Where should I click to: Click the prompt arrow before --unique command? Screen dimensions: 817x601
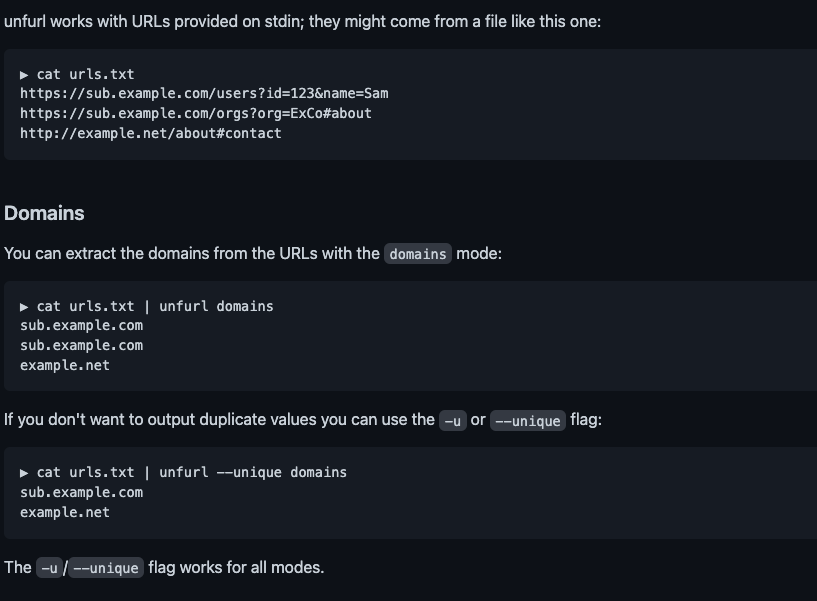click(24, 473)
